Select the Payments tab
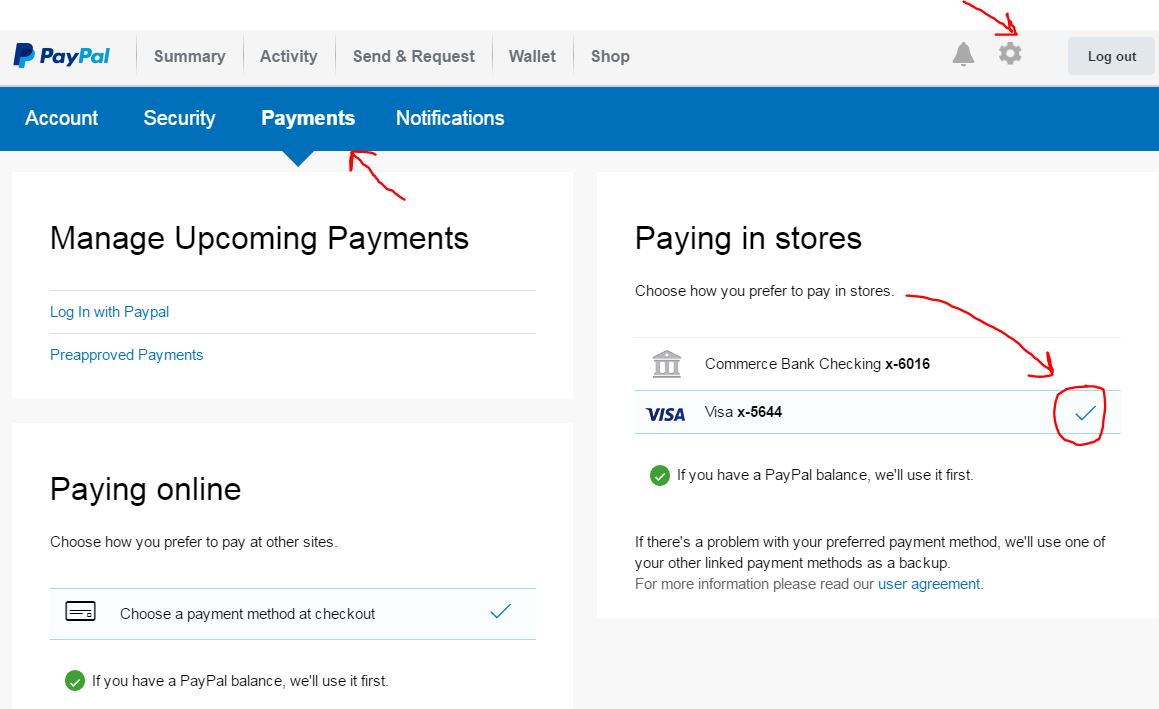 point(308,118)
